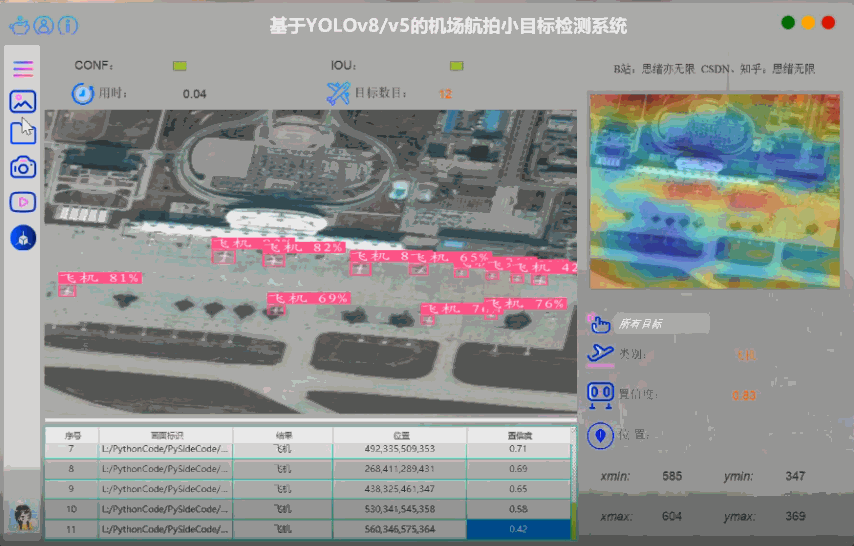Select position cell 560,346,575,364

pyautogui.click(x=400, y=529)
